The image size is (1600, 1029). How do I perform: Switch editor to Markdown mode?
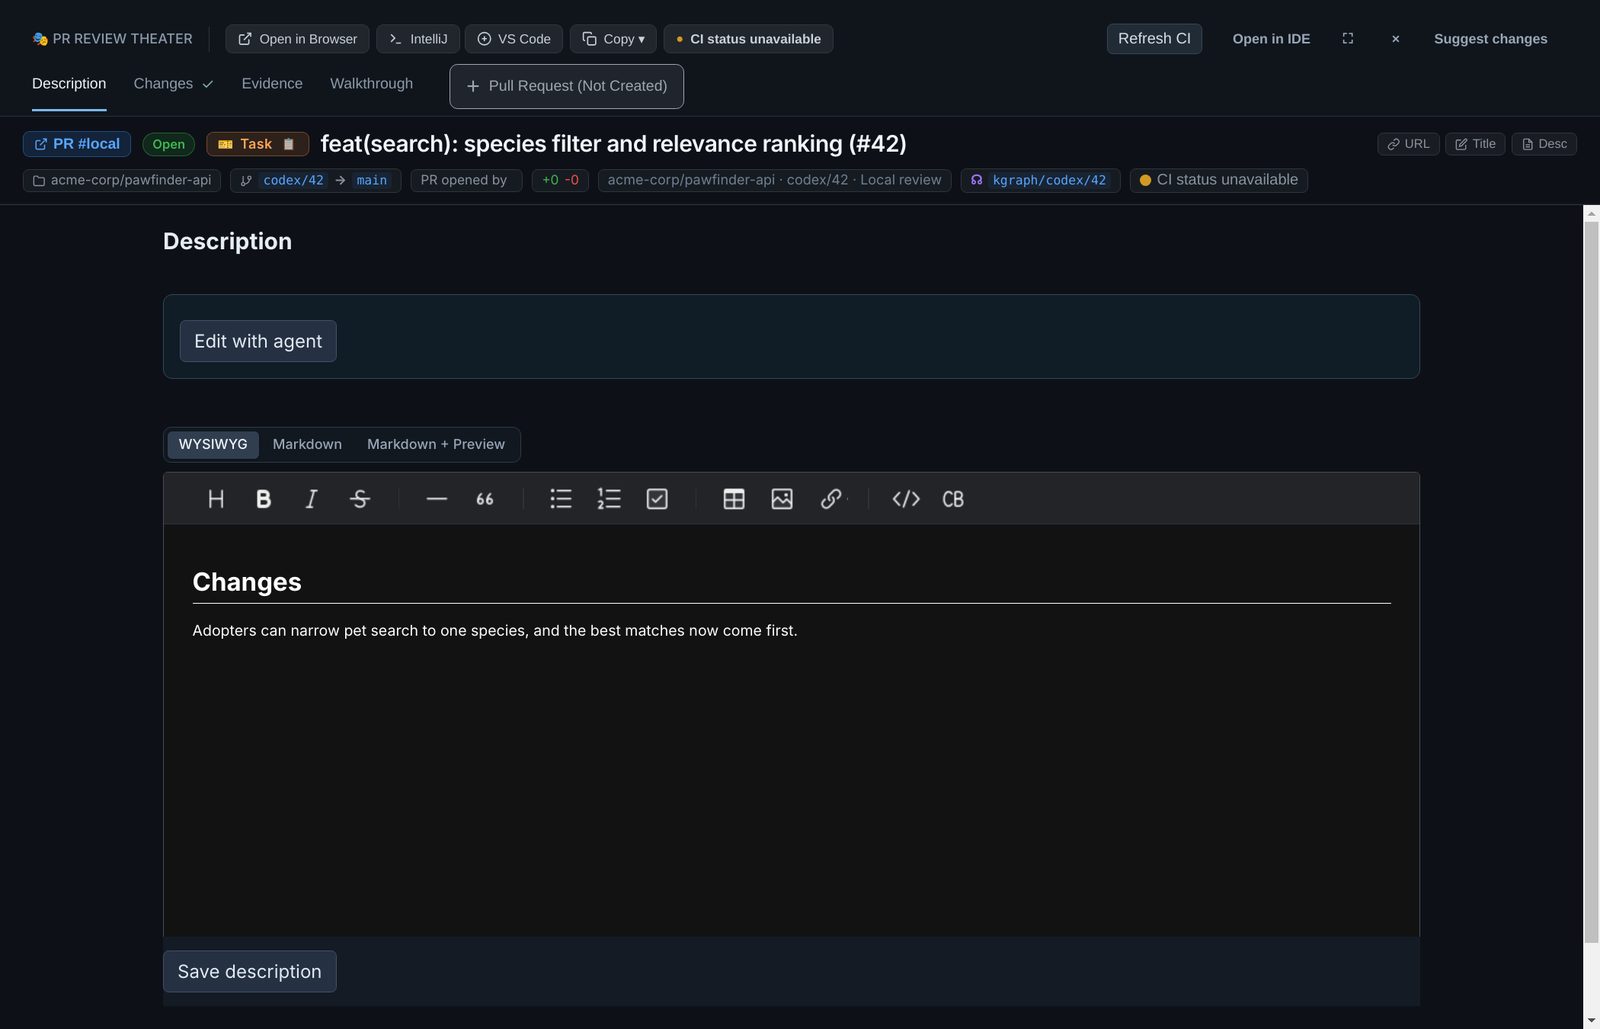pyautogui.click(x=307, y=445)
